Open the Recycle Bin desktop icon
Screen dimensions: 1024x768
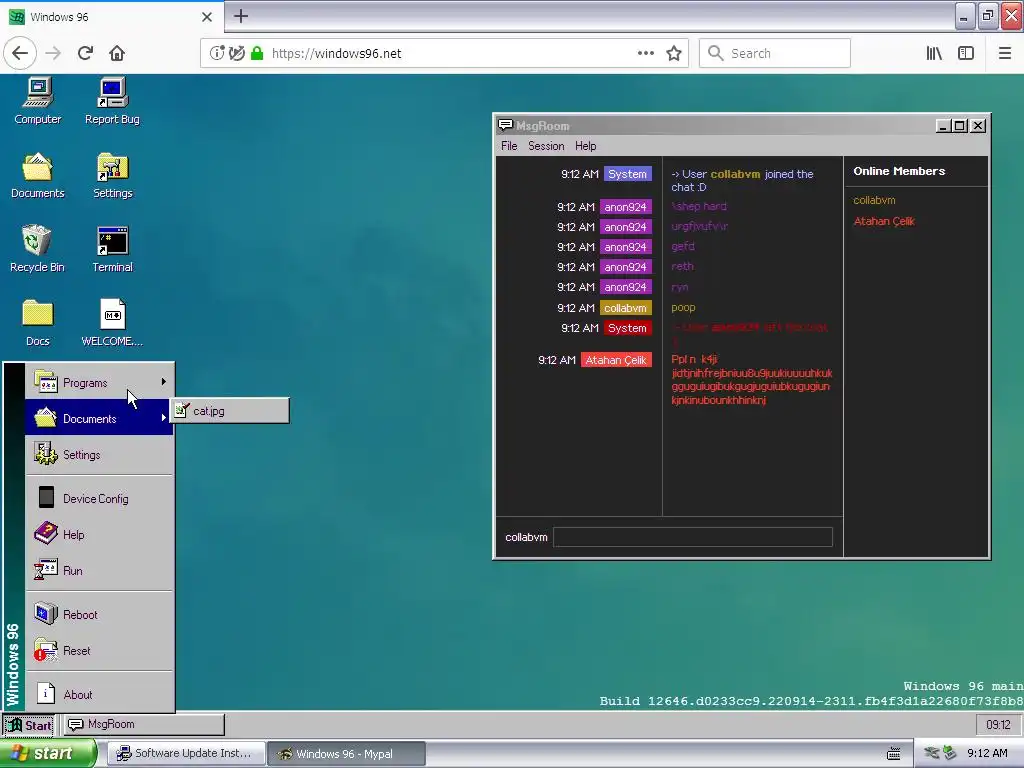(x=37, y=248)
